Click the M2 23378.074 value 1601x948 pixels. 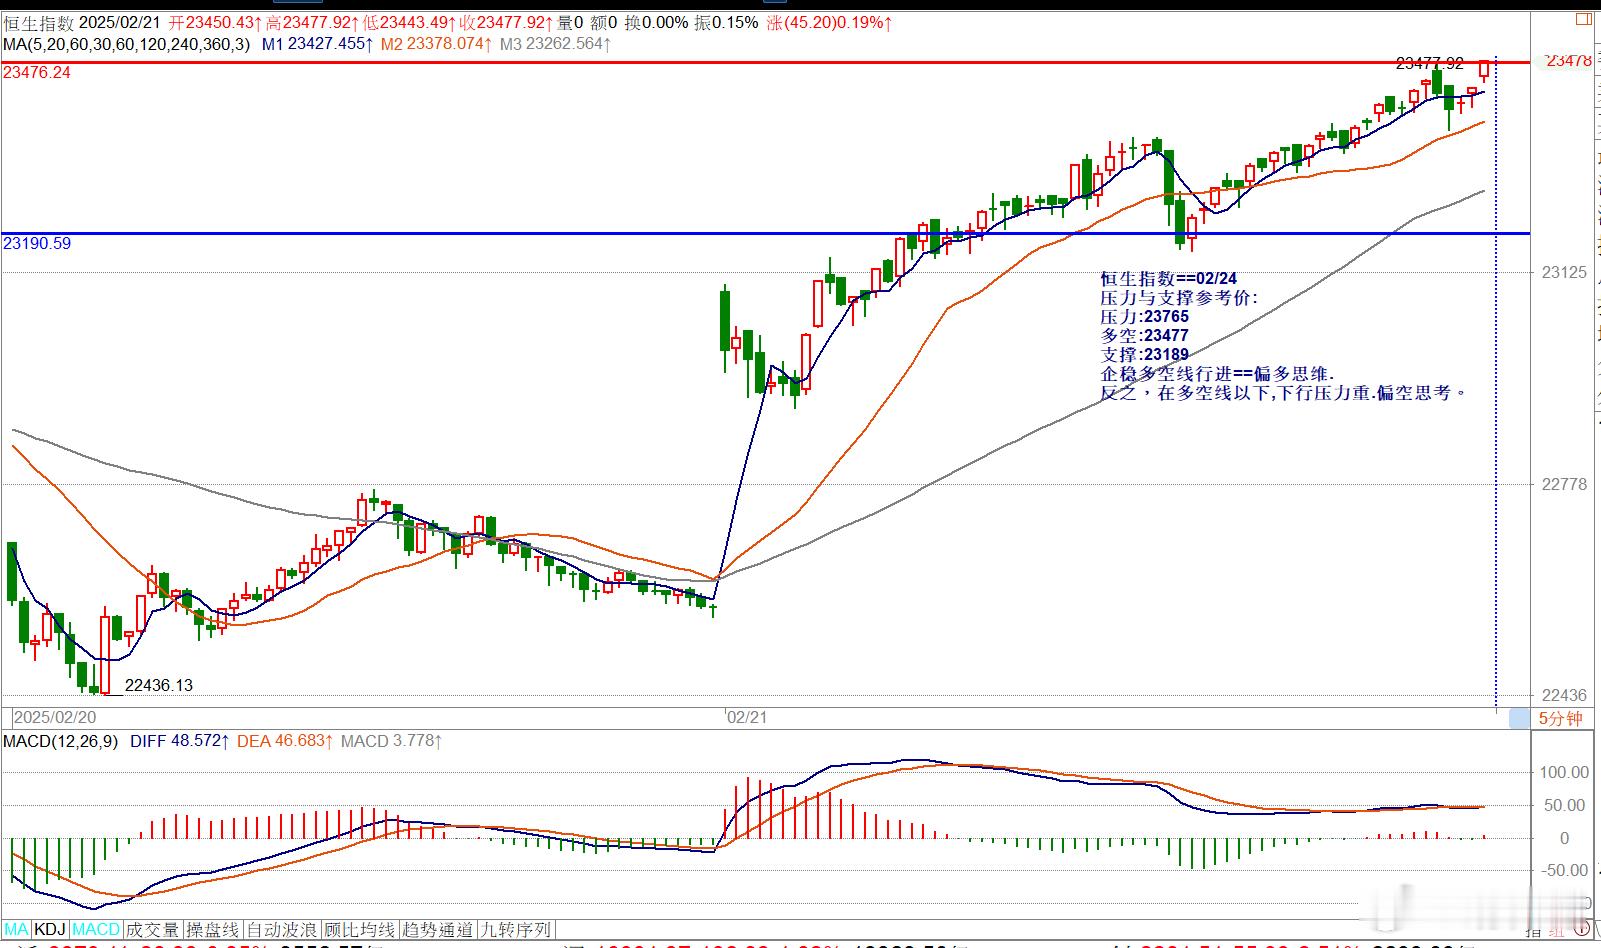pyautogui.click(x=436, y=44)
